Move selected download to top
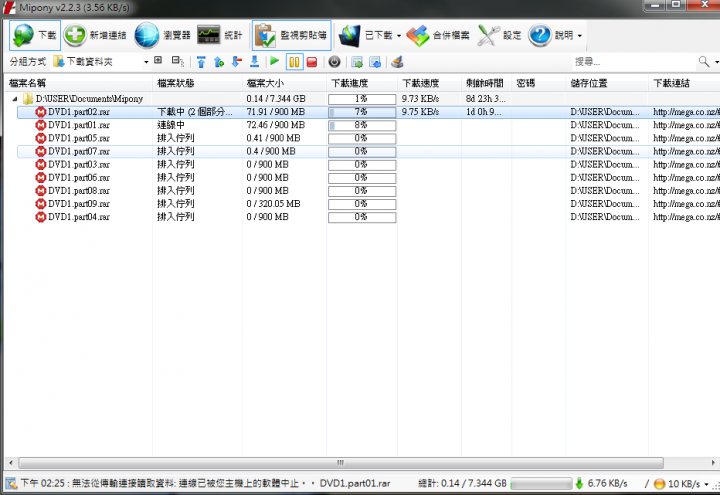Screen dimensions: 720x495 click(x=201, y=62)
